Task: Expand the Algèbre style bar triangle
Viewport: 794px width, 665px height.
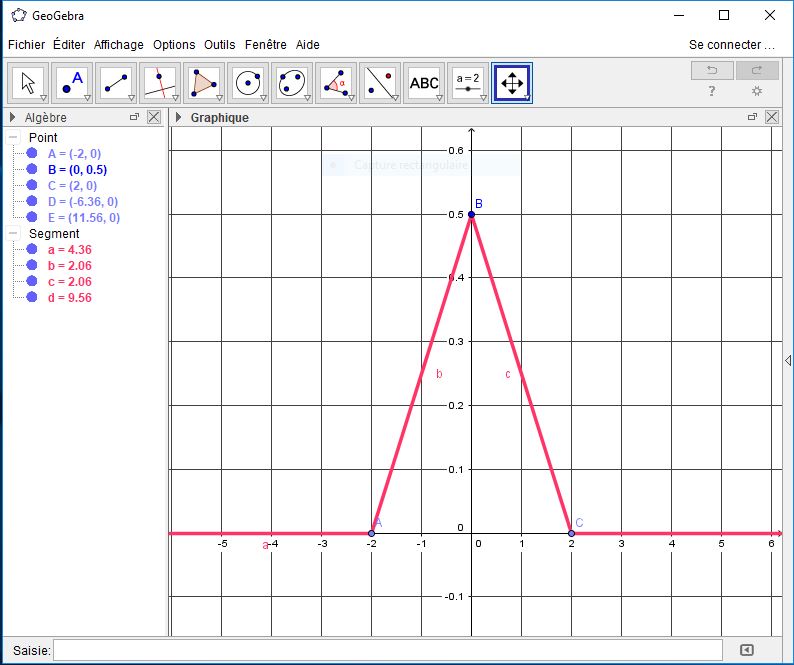Action: pyautogui.click(x=13, y=118)
